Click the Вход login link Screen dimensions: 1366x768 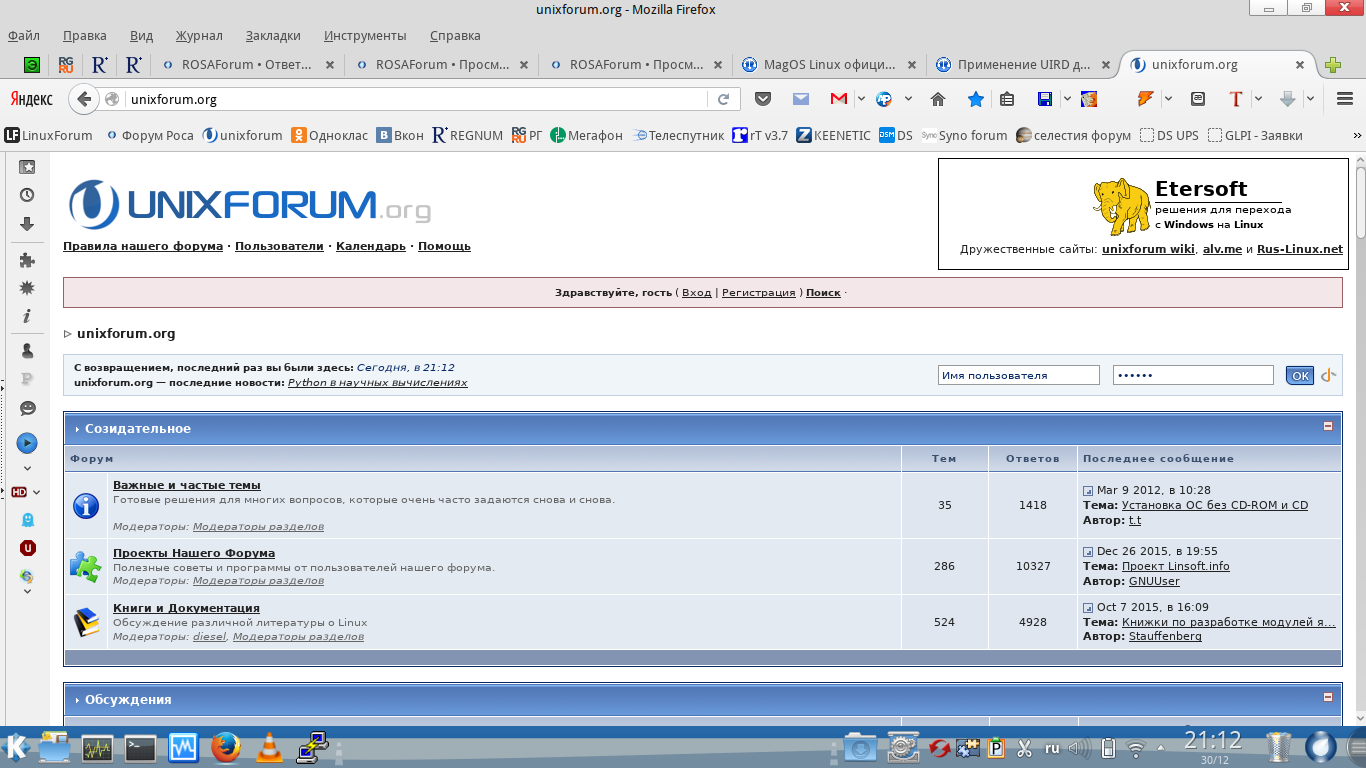tap(697, 293)
